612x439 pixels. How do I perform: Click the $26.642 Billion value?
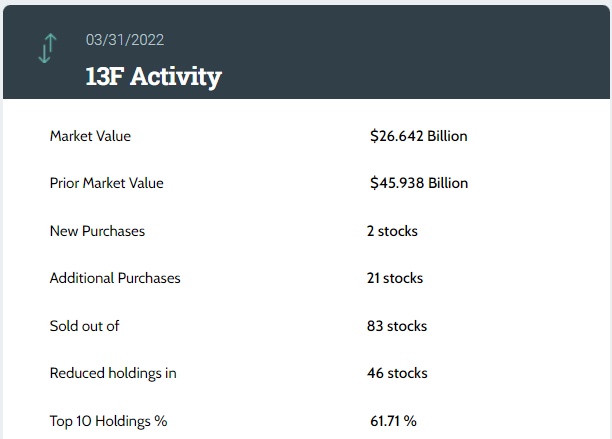[418, 136]
